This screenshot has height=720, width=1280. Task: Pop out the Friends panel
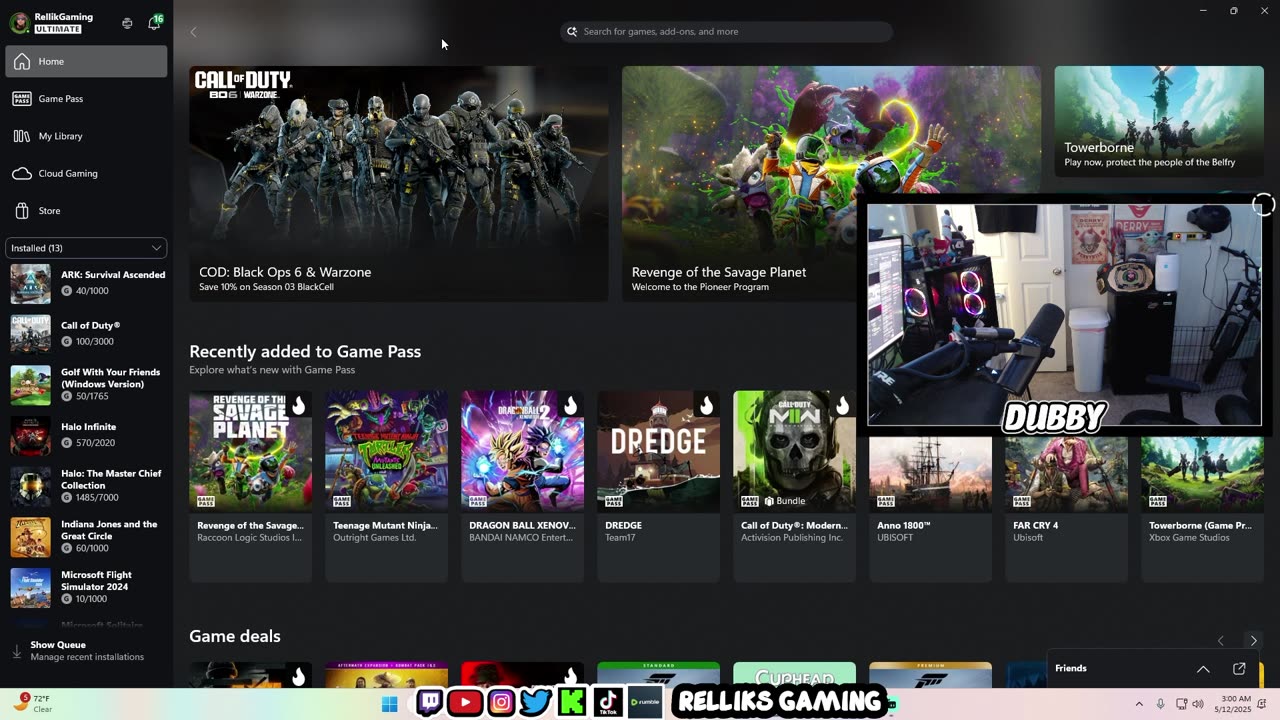[1239, 669]
